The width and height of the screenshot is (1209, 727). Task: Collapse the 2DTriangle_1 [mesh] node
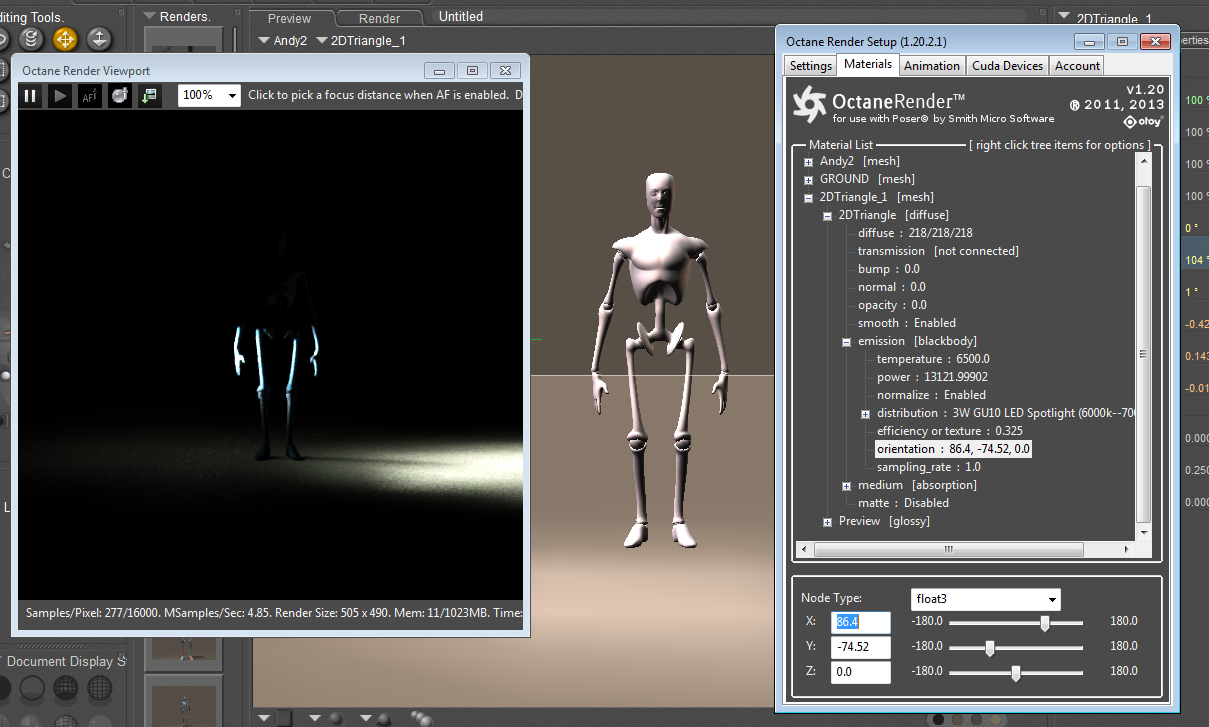coord(809,197)
